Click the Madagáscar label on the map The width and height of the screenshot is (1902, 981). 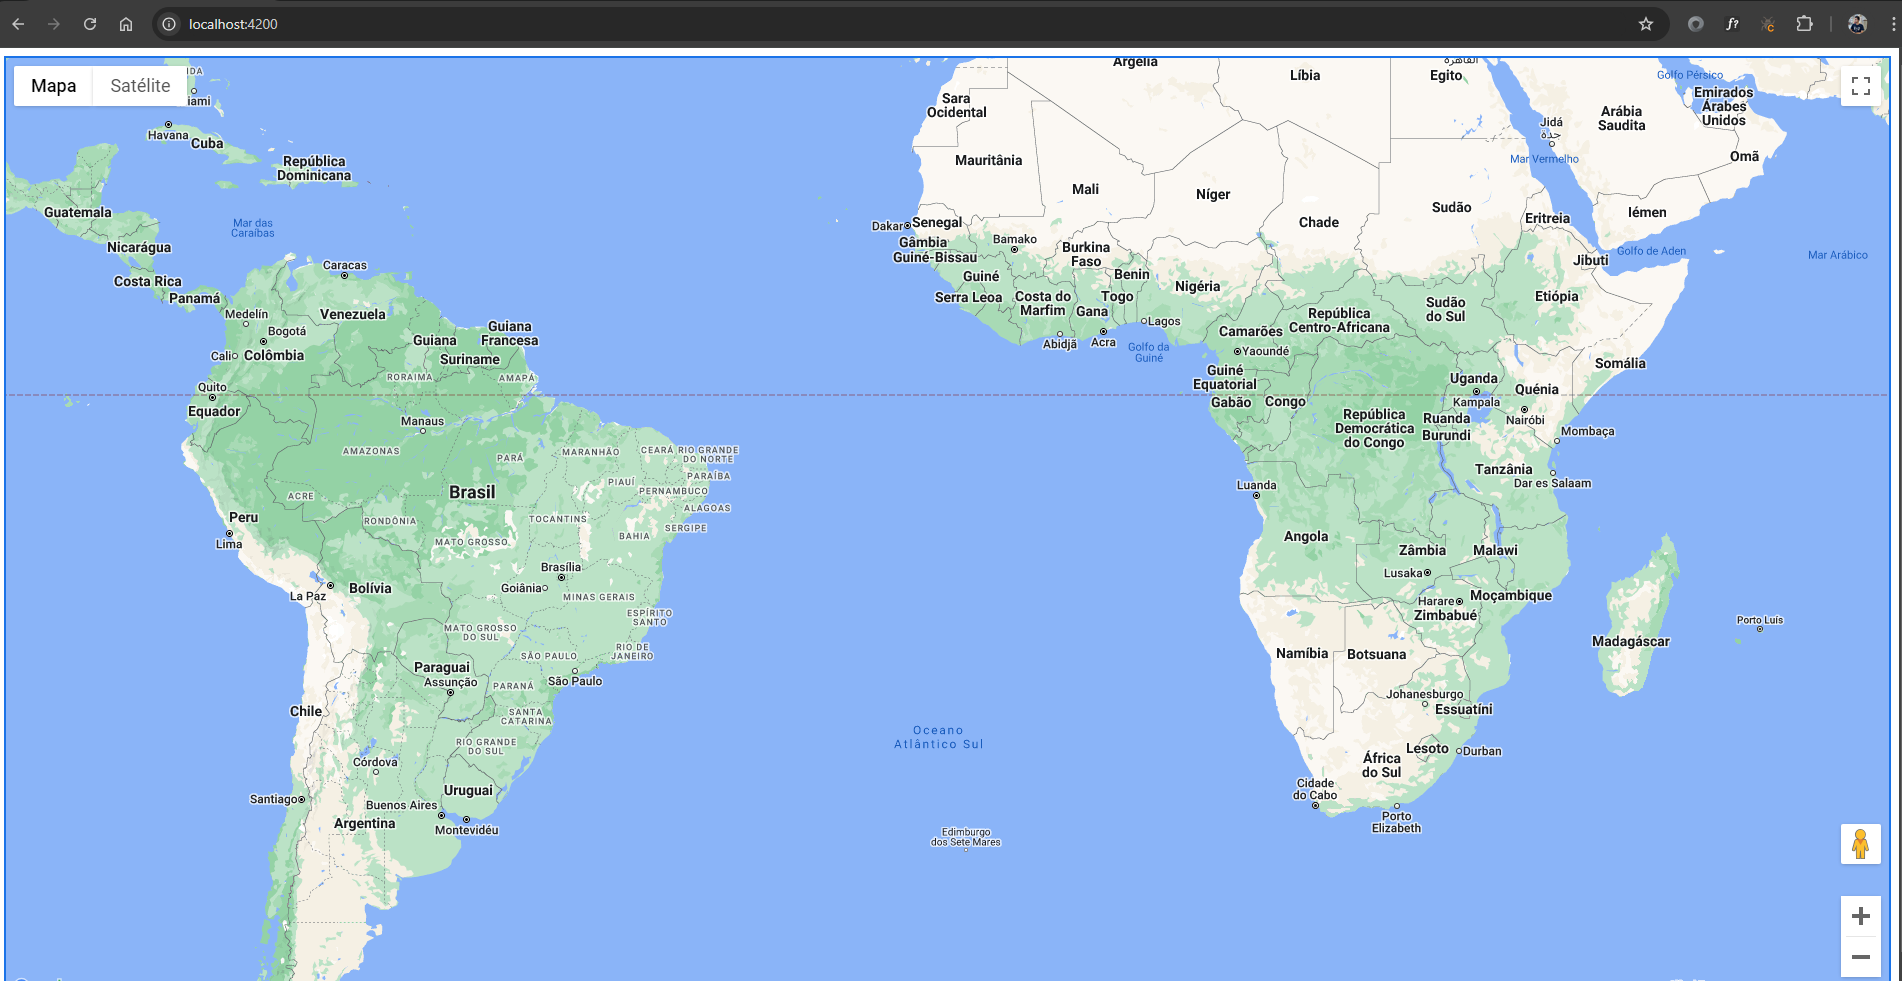pyautogui.click(x=1631, y=641)
